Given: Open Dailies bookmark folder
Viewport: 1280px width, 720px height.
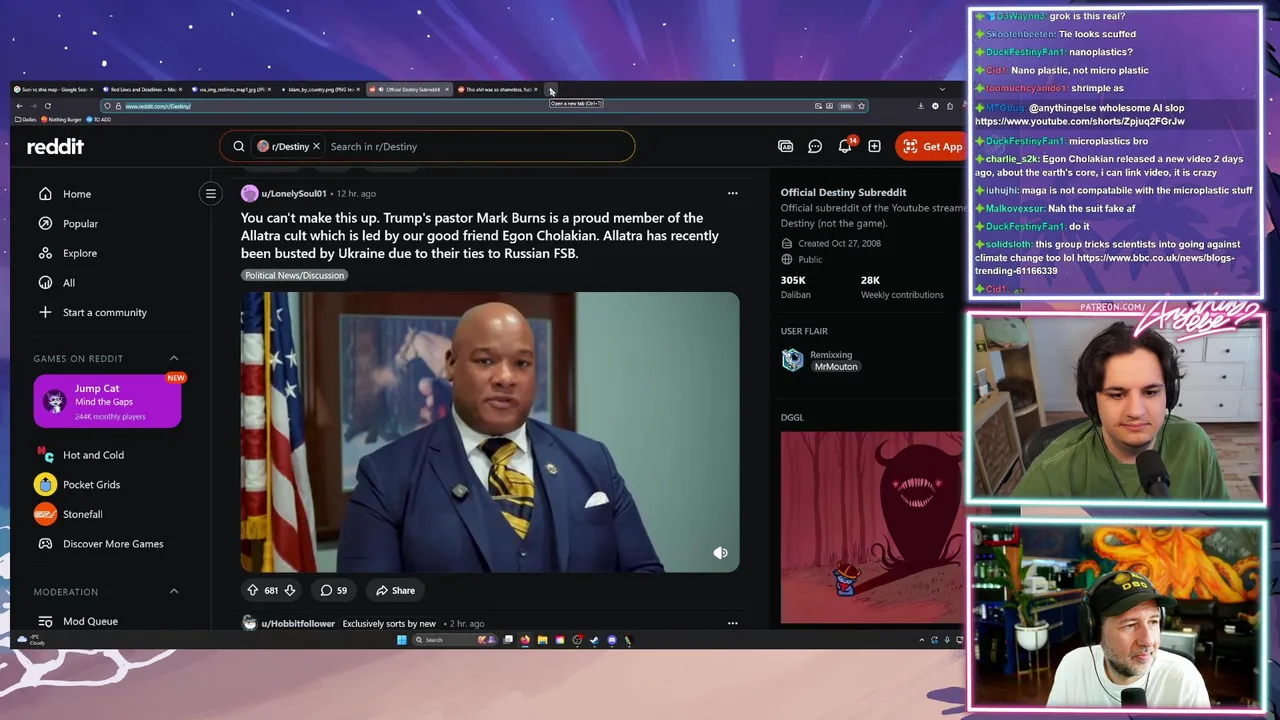Looking at the screenshot, I should point(26,119).
